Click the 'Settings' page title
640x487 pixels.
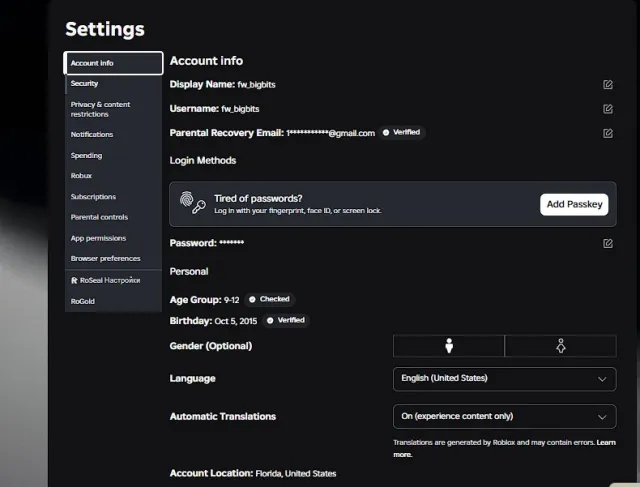point(105,29)
